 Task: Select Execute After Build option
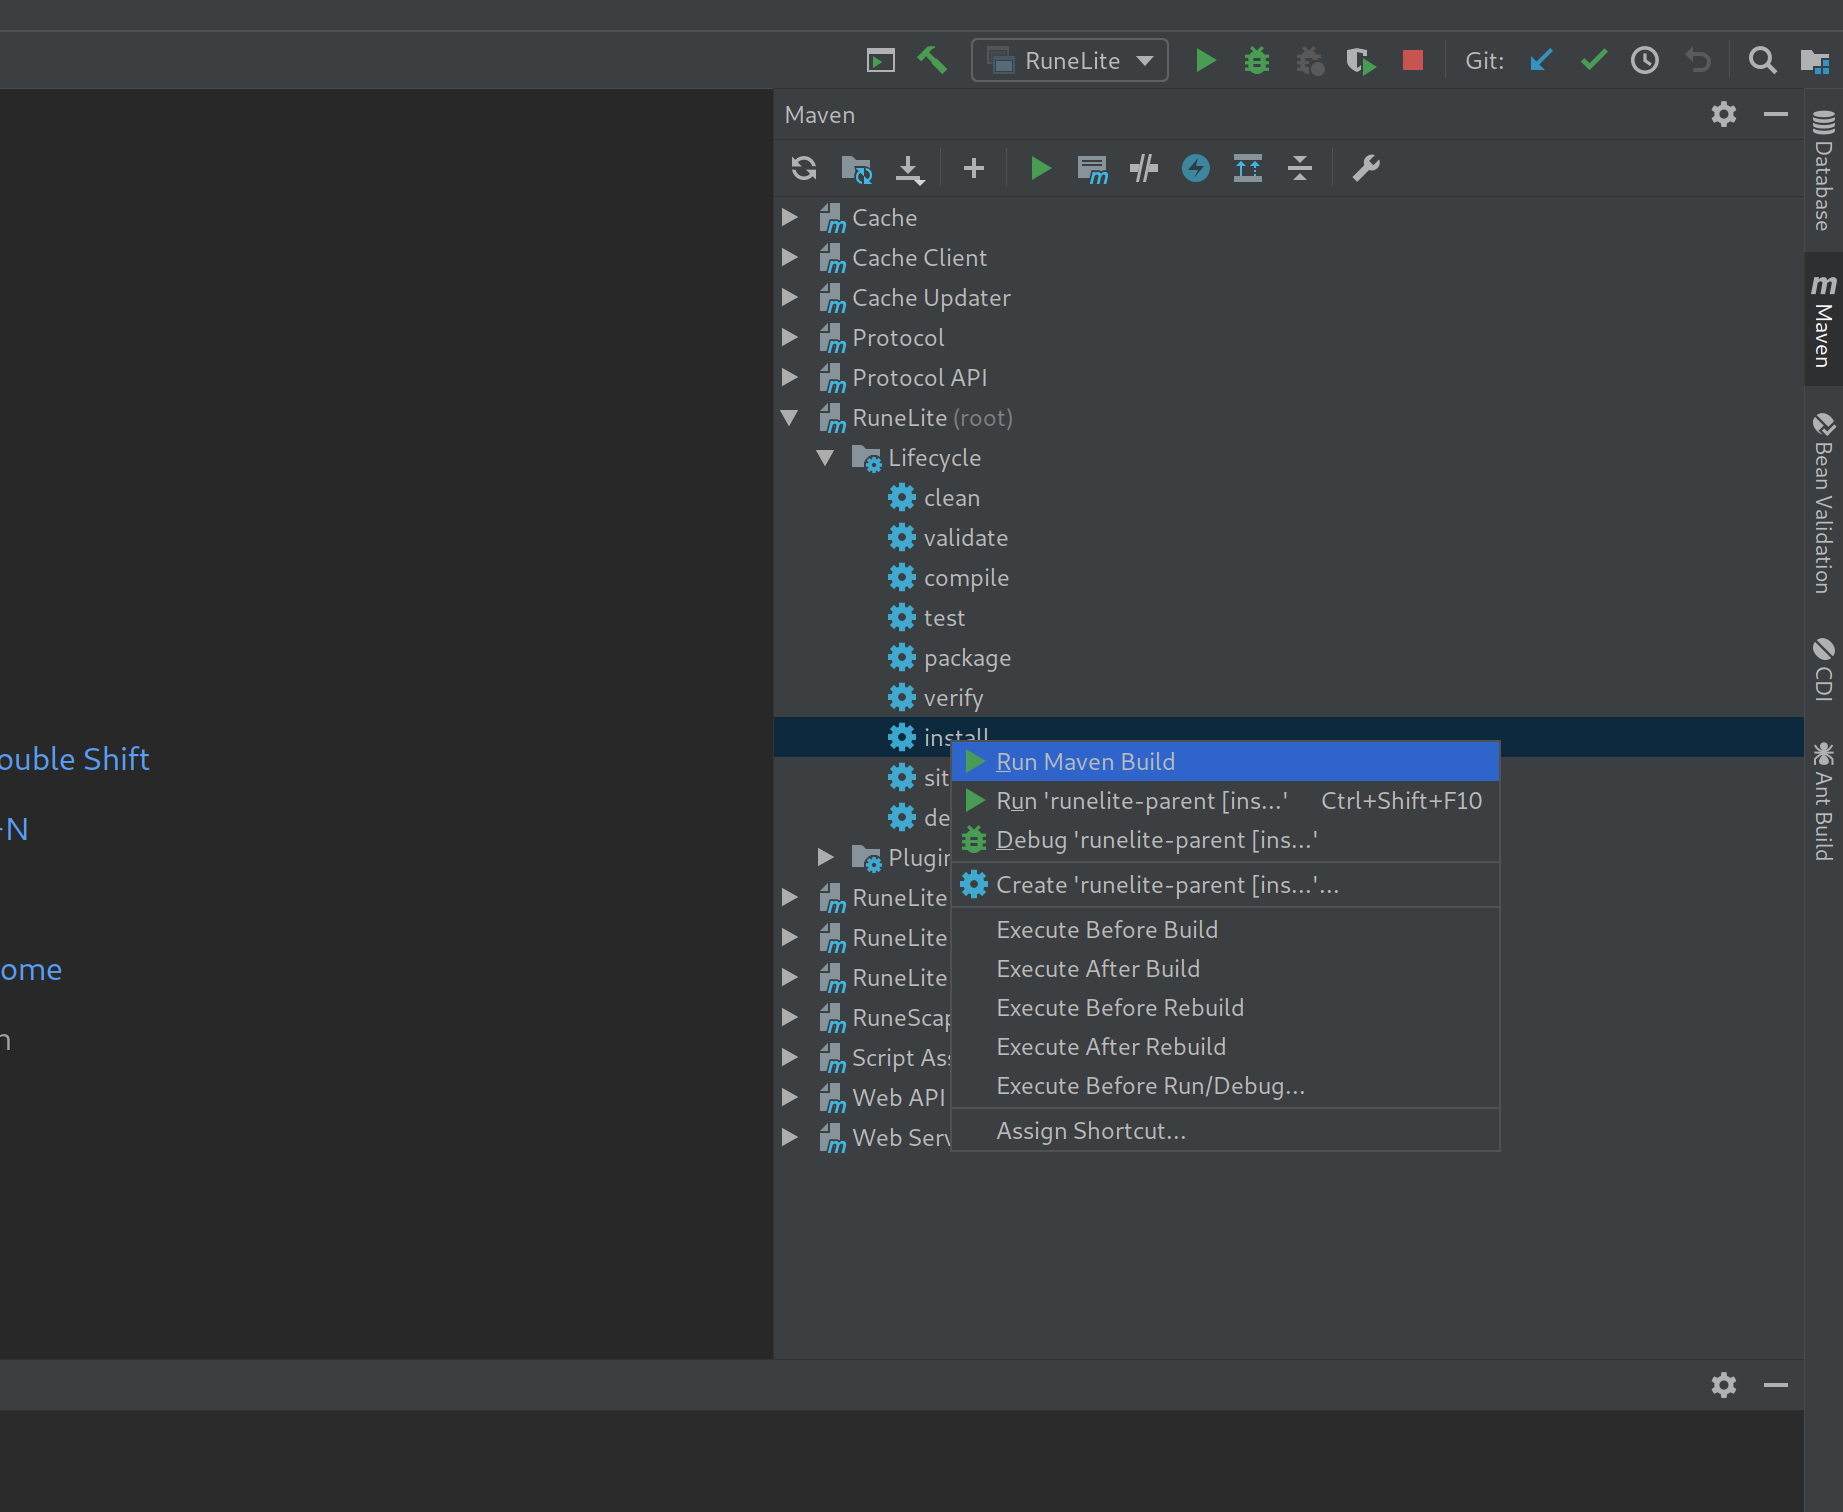tap(1225, 969)
